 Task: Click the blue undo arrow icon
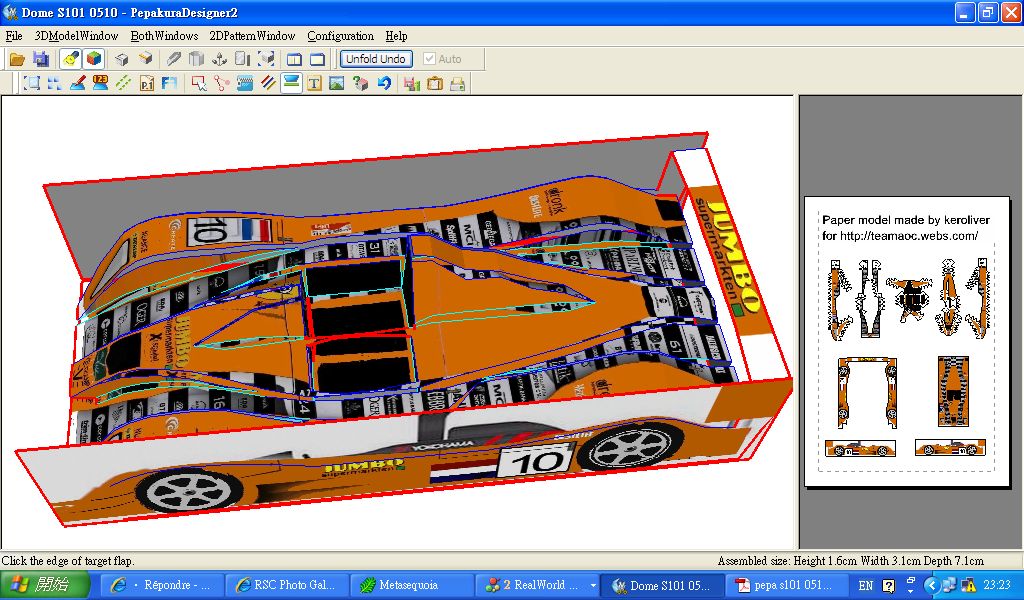pyautogui.click(x=384, y=84)
